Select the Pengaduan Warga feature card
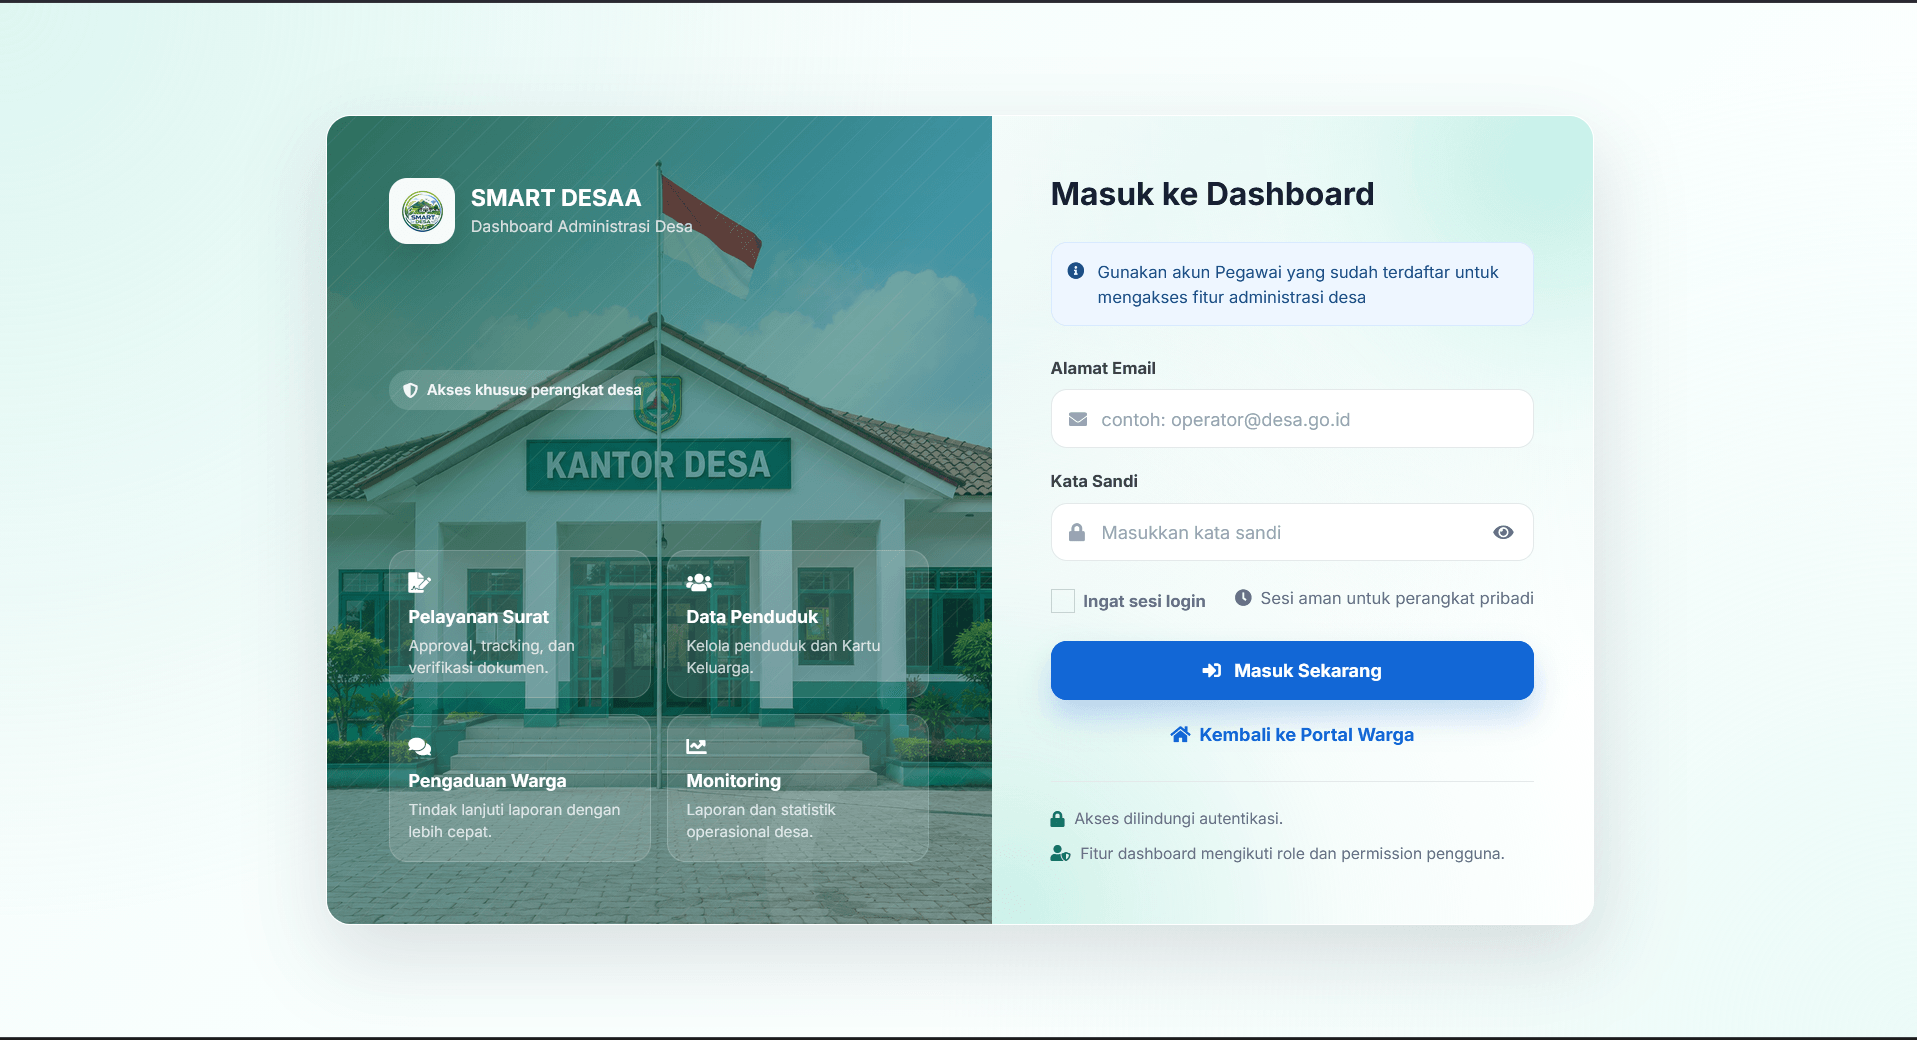 [520, 788]
